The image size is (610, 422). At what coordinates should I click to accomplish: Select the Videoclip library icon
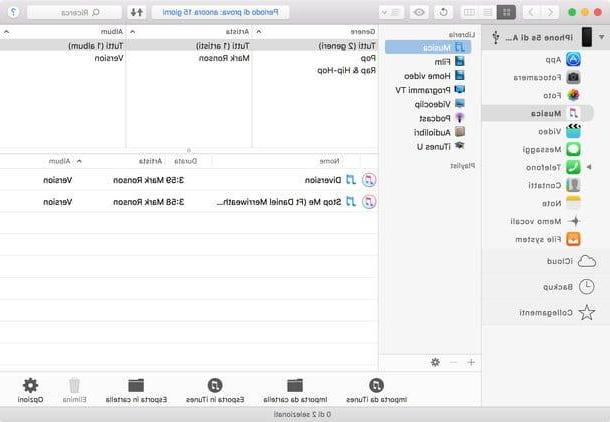459,104
